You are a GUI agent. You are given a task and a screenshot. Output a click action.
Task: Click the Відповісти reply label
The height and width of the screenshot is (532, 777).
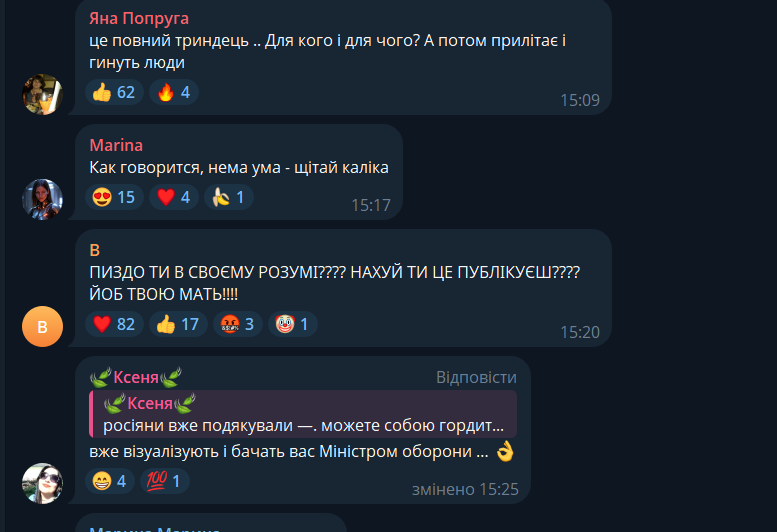pos(476,377)
